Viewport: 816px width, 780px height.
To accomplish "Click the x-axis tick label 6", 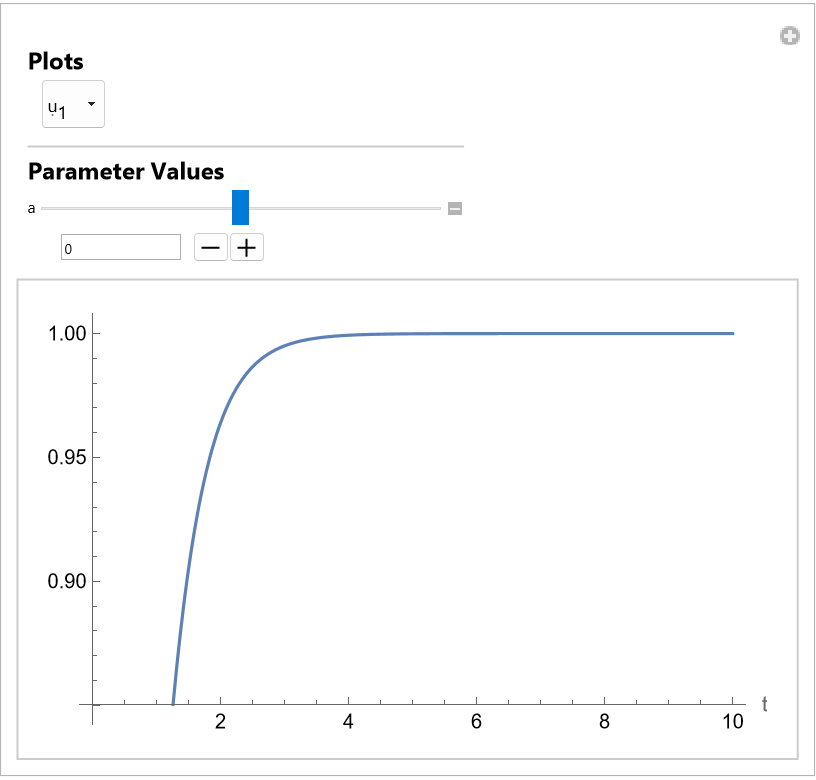I will [476, 723].
